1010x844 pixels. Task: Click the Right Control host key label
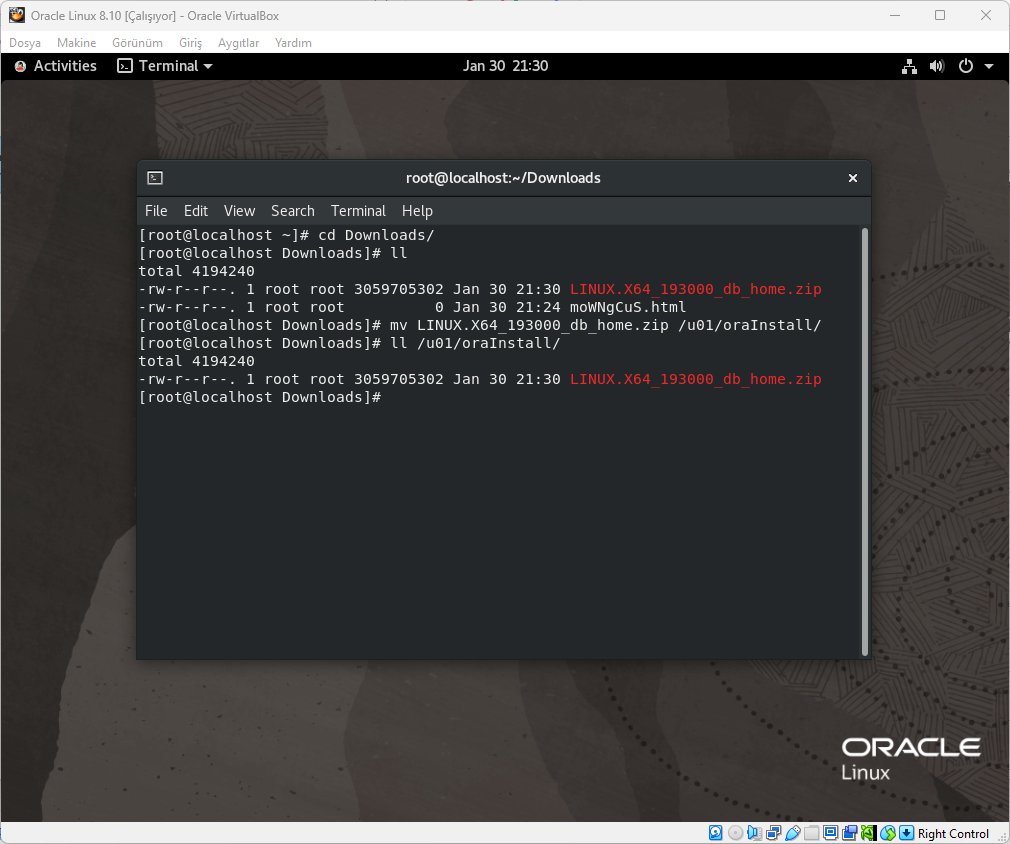coord(953,834)
